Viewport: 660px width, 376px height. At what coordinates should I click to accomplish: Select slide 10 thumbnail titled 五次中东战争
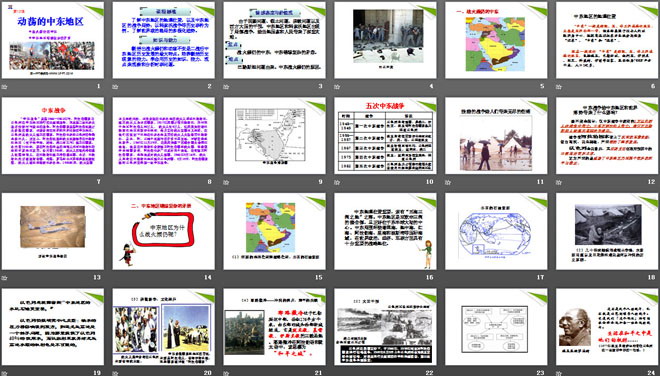click(385, 136)
